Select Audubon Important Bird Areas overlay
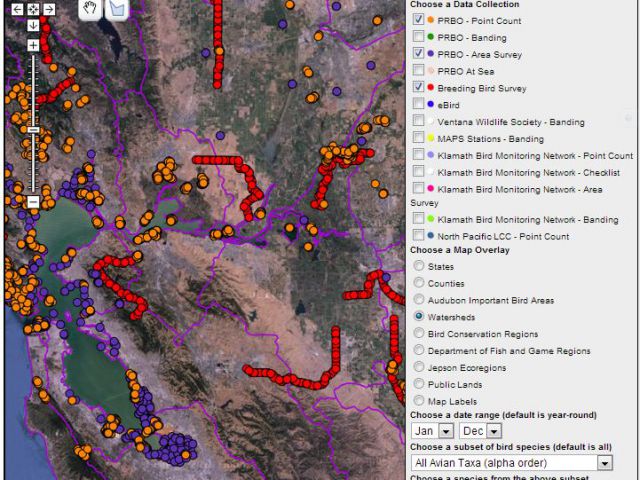The image size is (640, 480). click(418, 299)
